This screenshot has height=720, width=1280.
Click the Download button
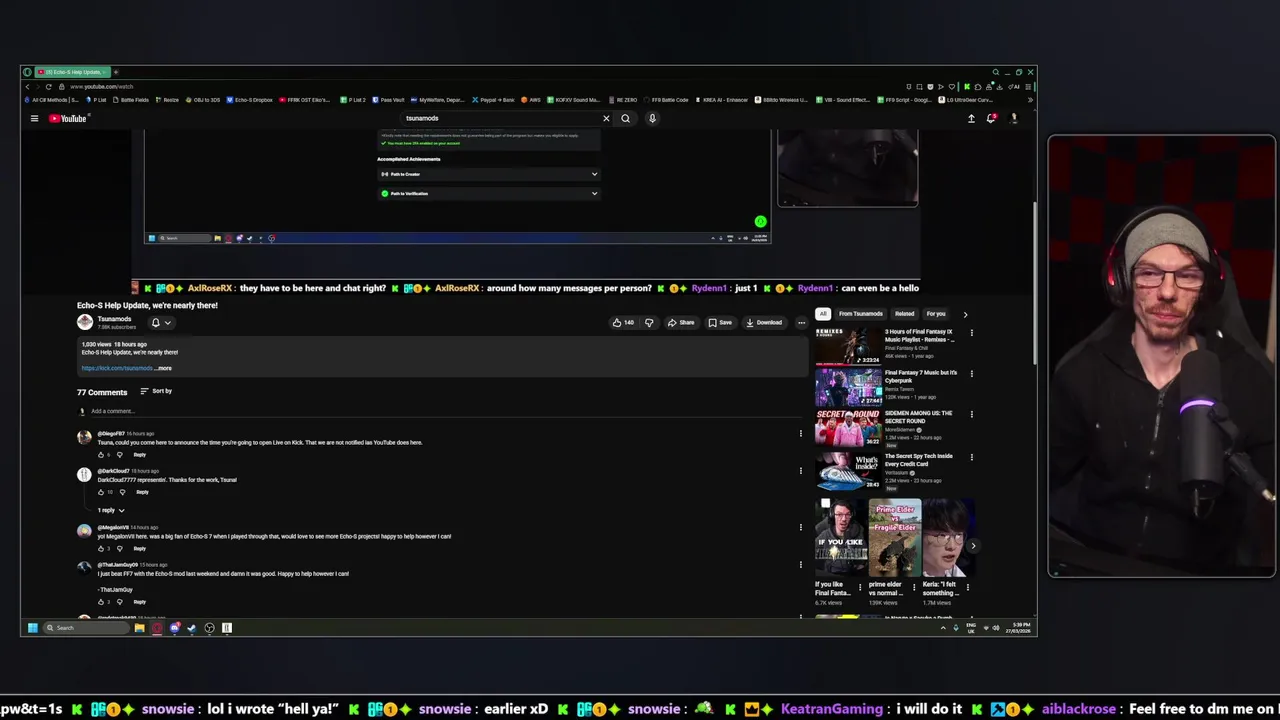pos(764,322)
